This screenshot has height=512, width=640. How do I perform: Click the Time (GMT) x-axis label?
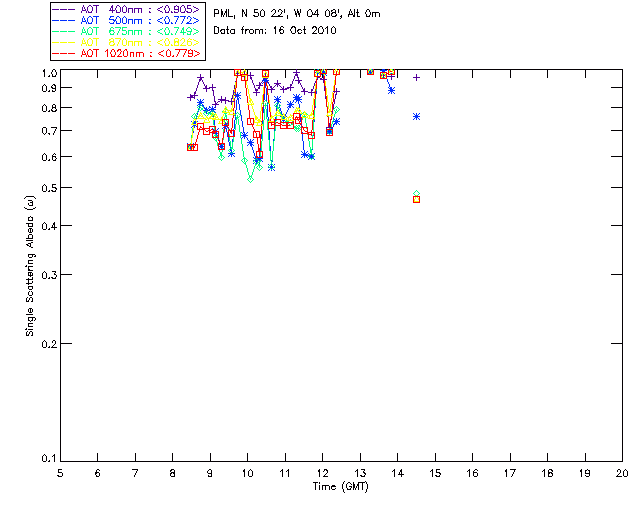(x=341, y=487)
